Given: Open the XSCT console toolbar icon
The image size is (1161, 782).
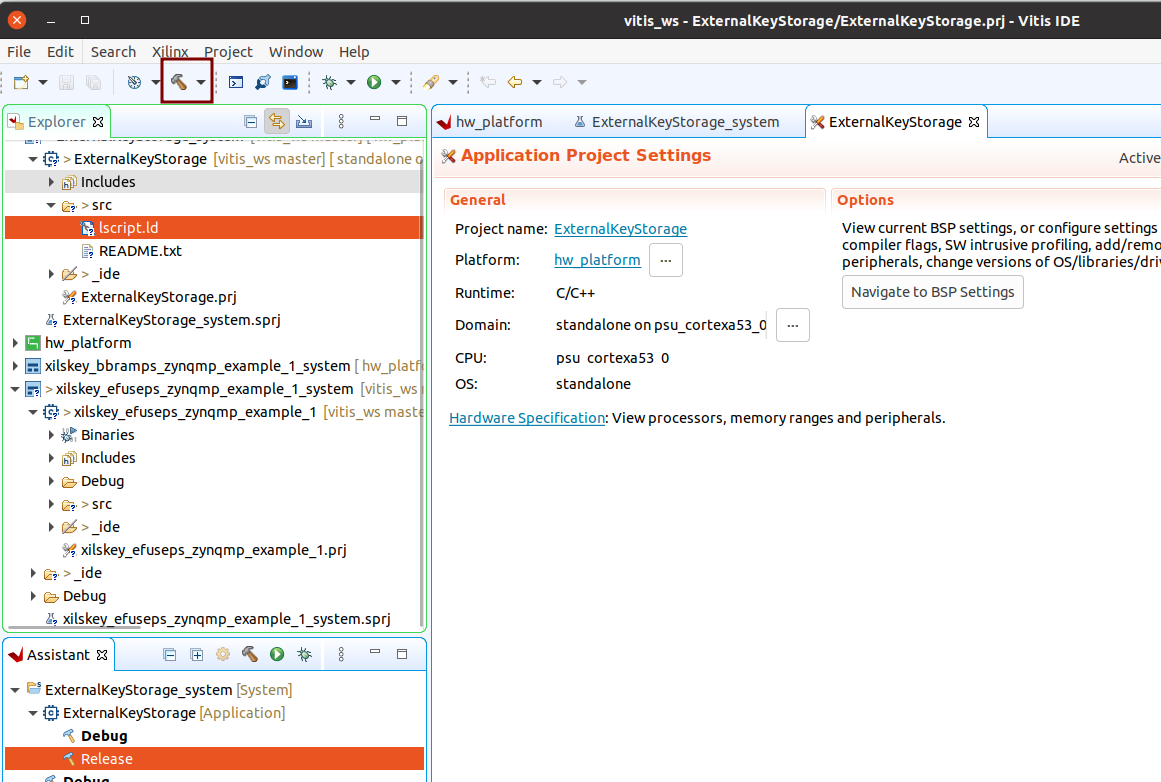Looking at the screenshot, I should [235, 82].
